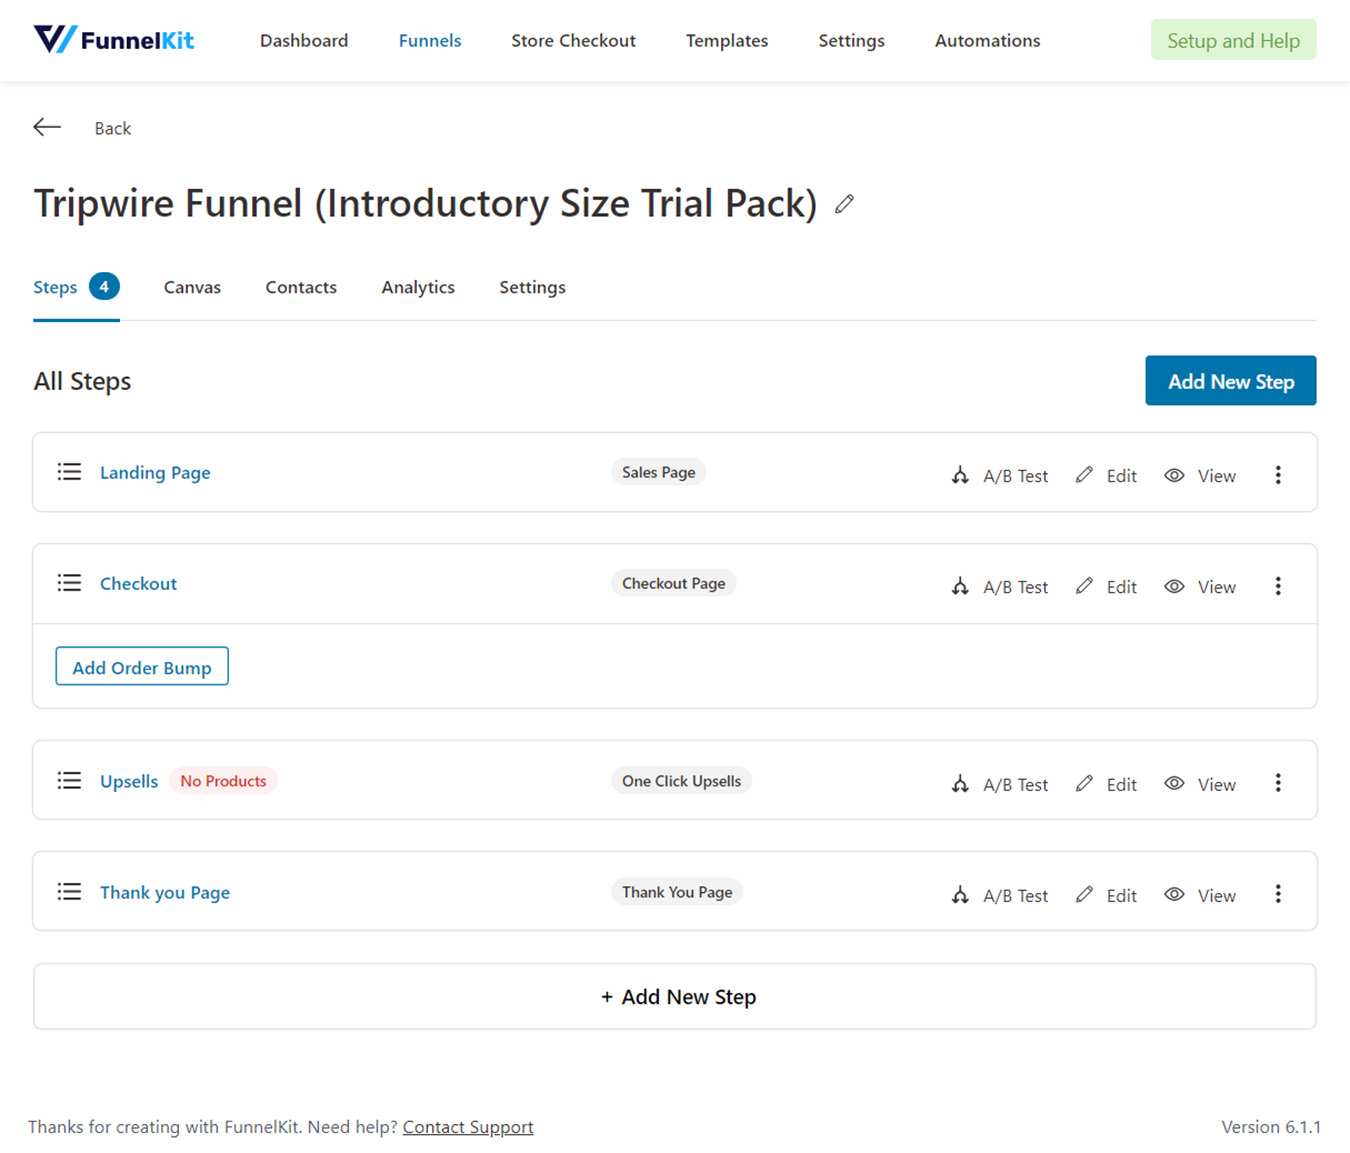Follow the Contact Support link
This screenshot has width=1350, height=1153.
468,1127
